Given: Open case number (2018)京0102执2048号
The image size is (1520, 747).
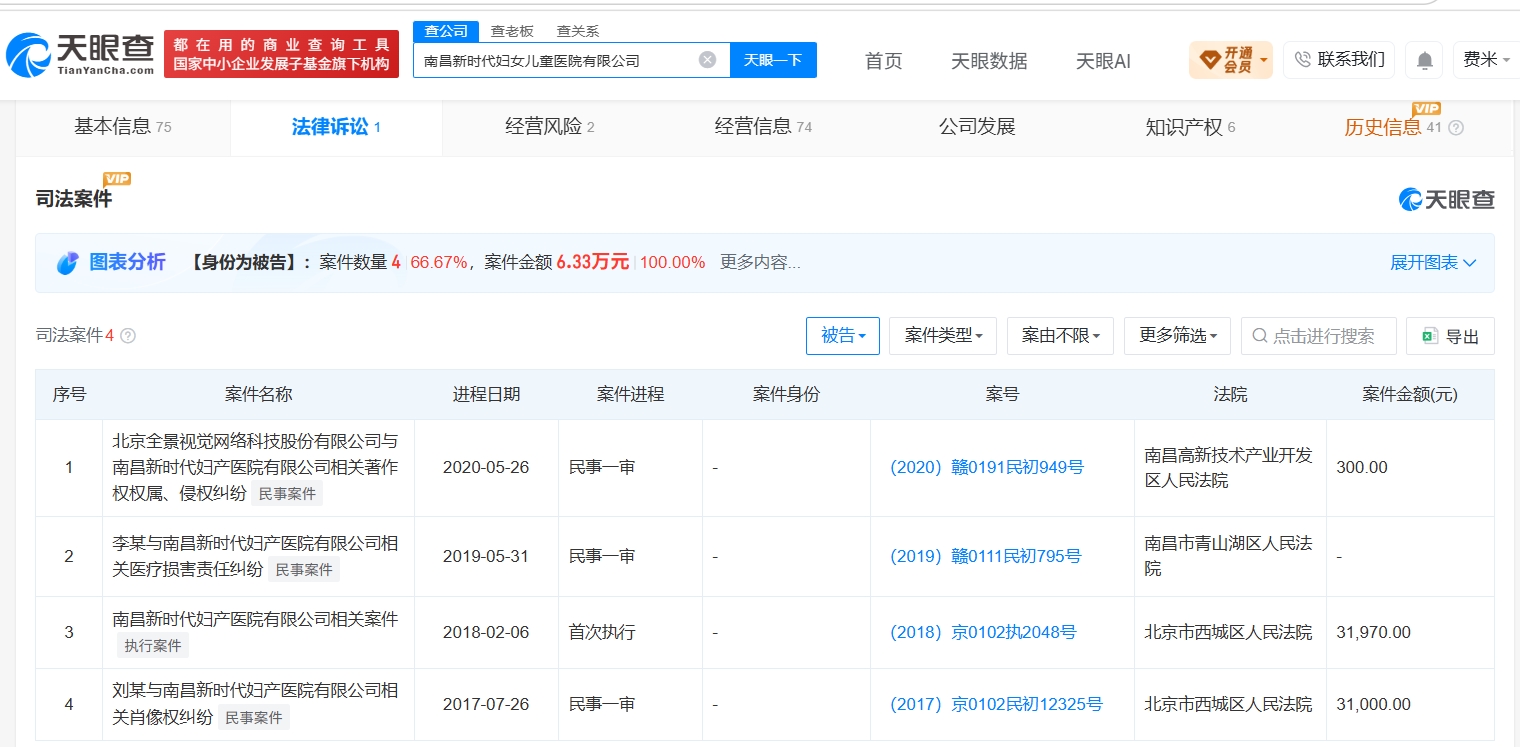Looking at the screenshot, I should click(x=983, y=632).
